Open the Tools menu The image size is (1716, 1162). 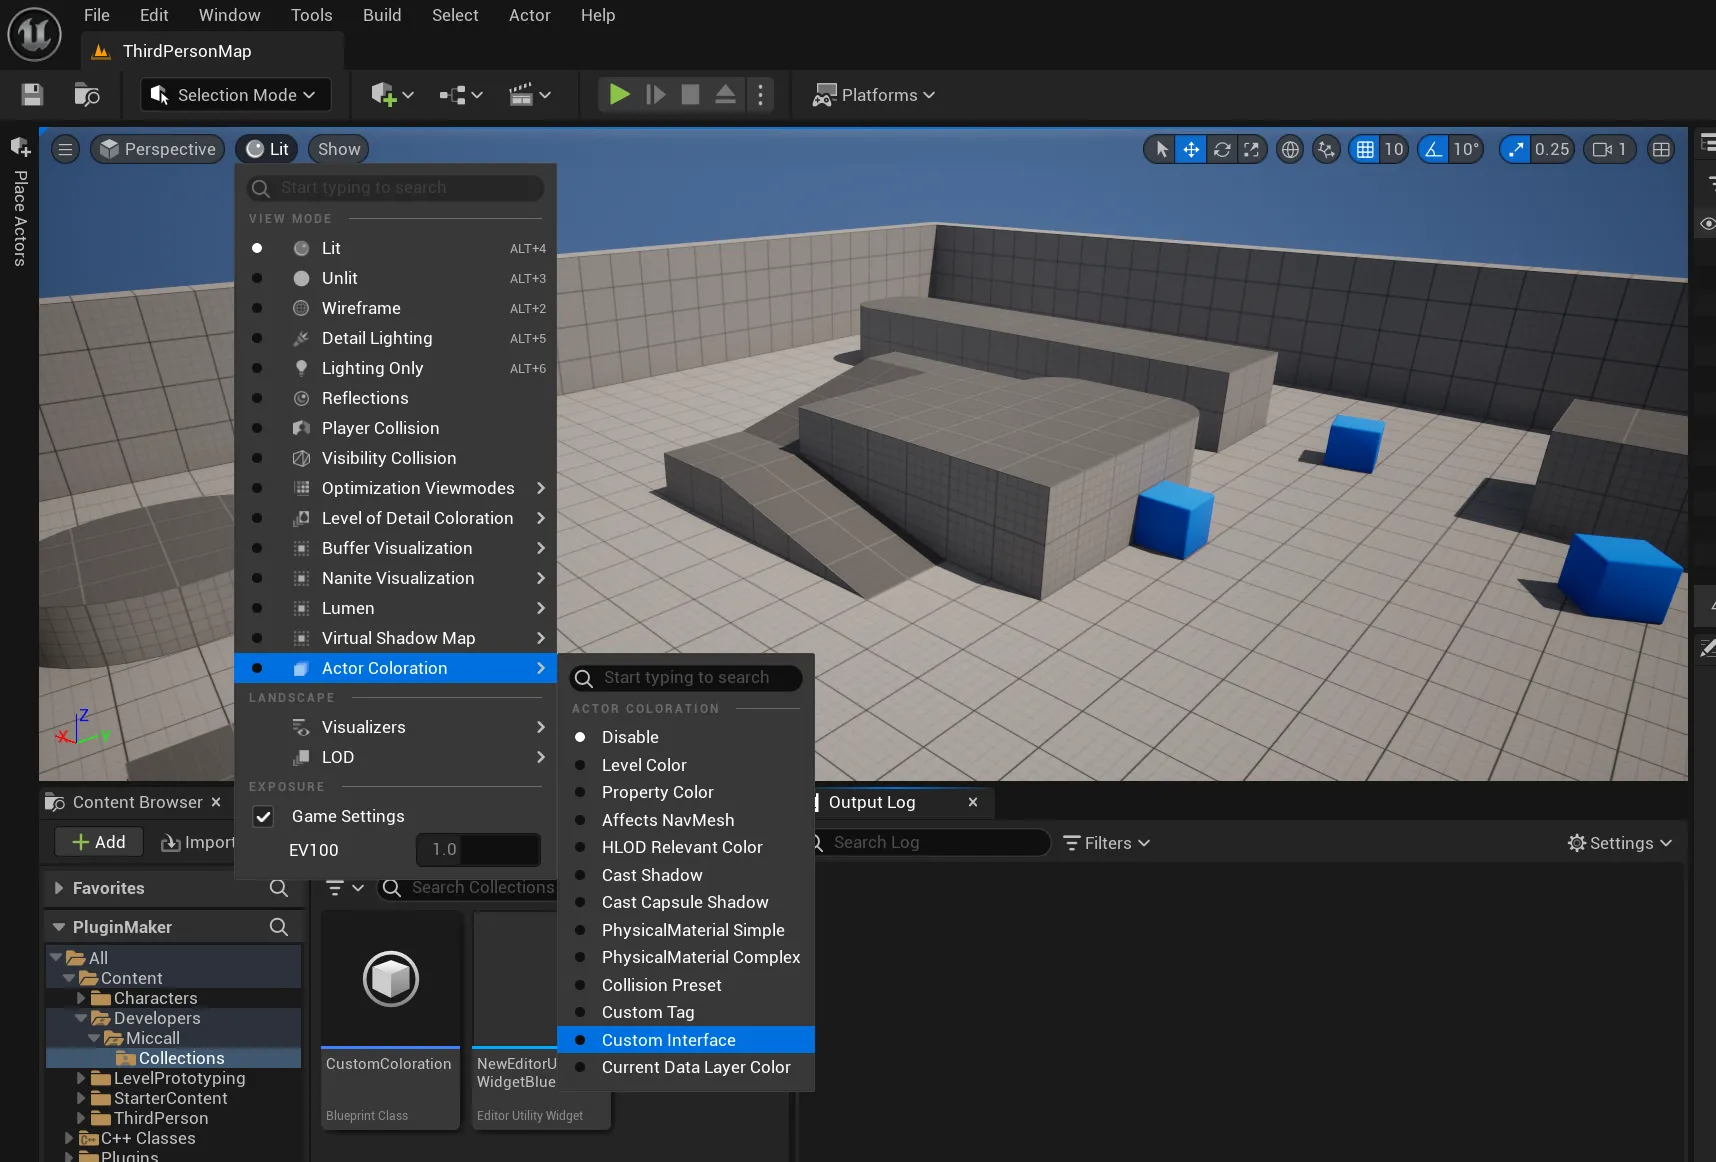[x=311, y=15]
